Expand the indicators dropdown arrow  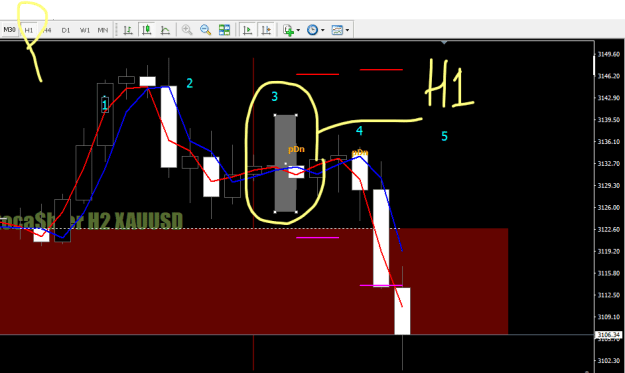coord(298,30)
